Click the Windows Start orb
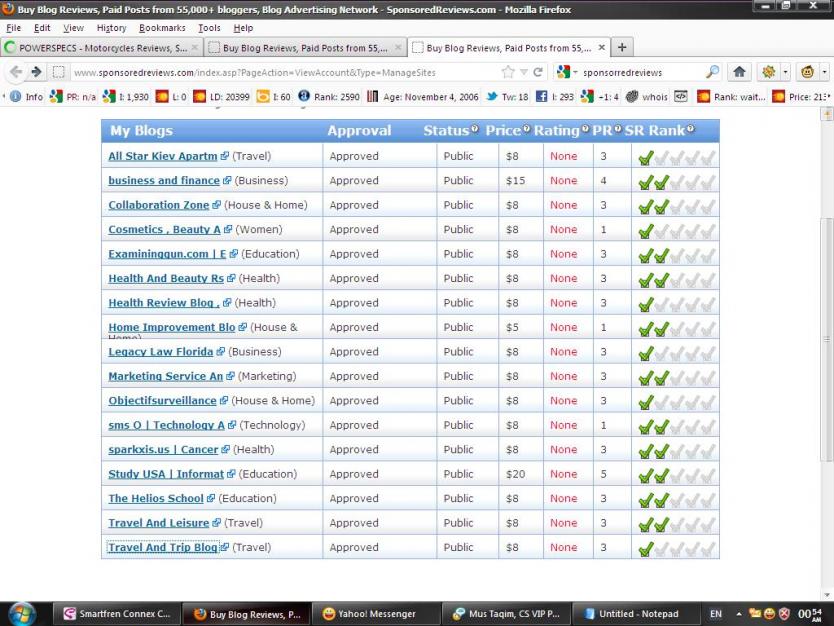This screenshot has width=834, height=626. click(21, 614)
